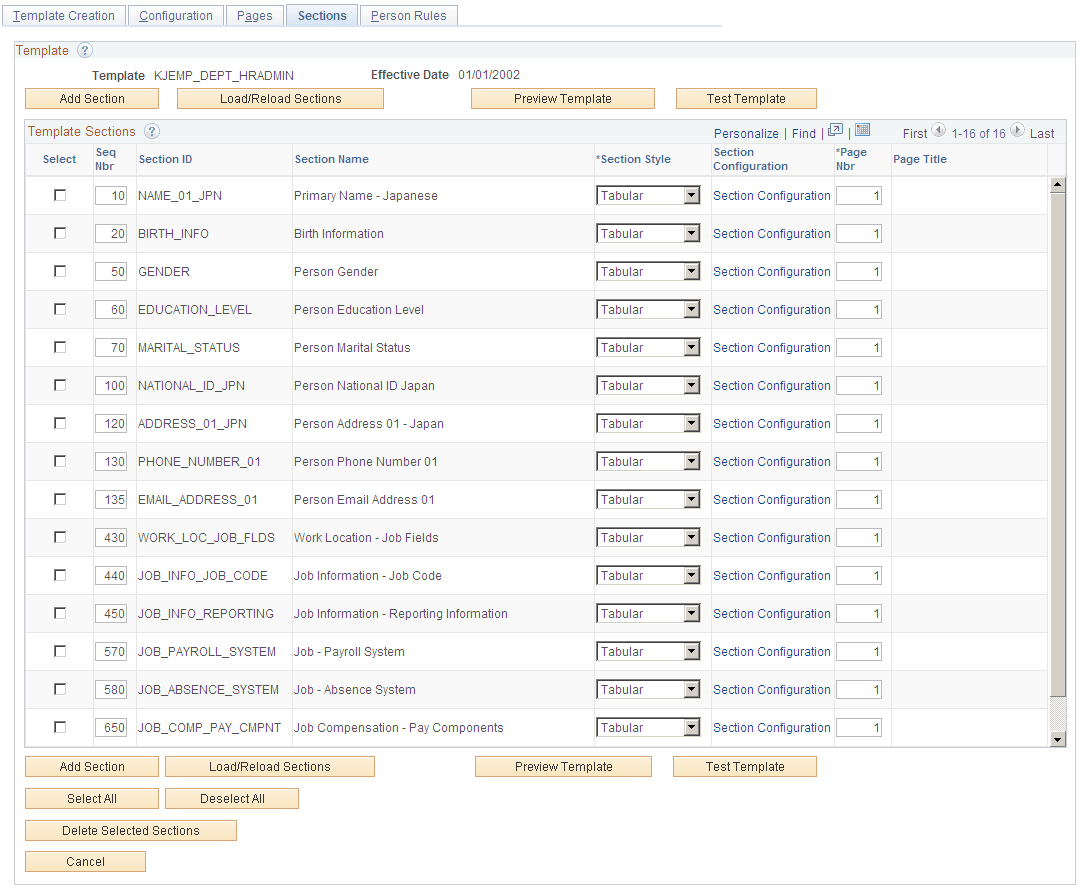
Task: Download the Template Sections grid to spreadsheet
Action: 860,131
